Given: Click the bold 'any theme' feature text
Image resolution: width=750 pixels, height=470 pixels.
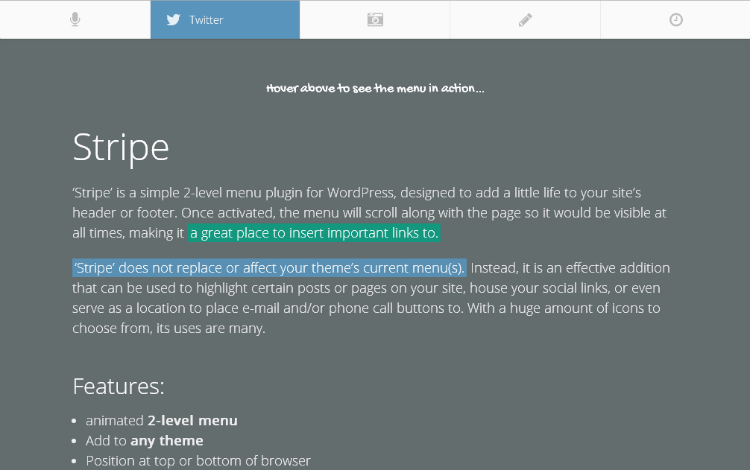Looking at the screenshot, I should pyautogui.click(x=167, y=441).
